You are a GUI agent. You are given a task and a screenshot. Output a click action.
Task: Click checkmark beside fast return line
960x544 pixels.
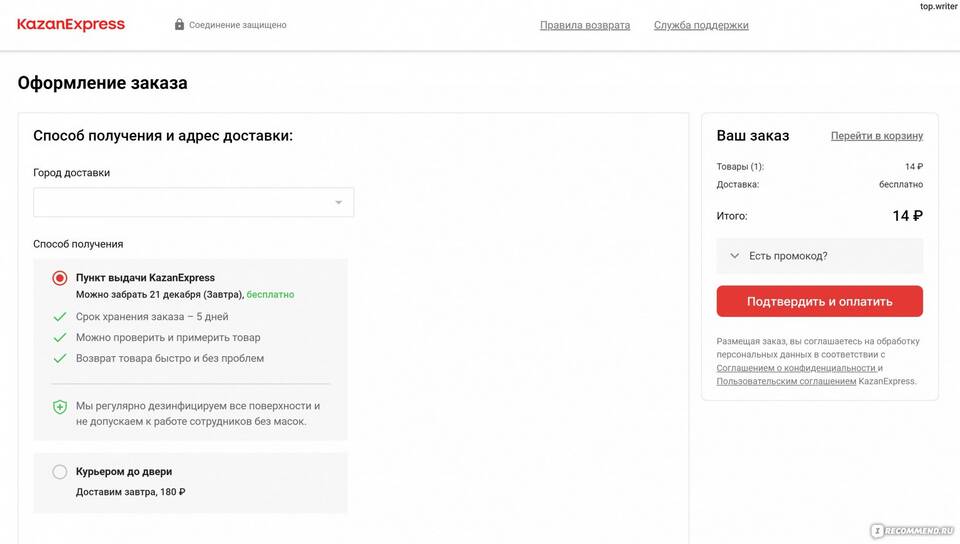[x=60, y=358]
